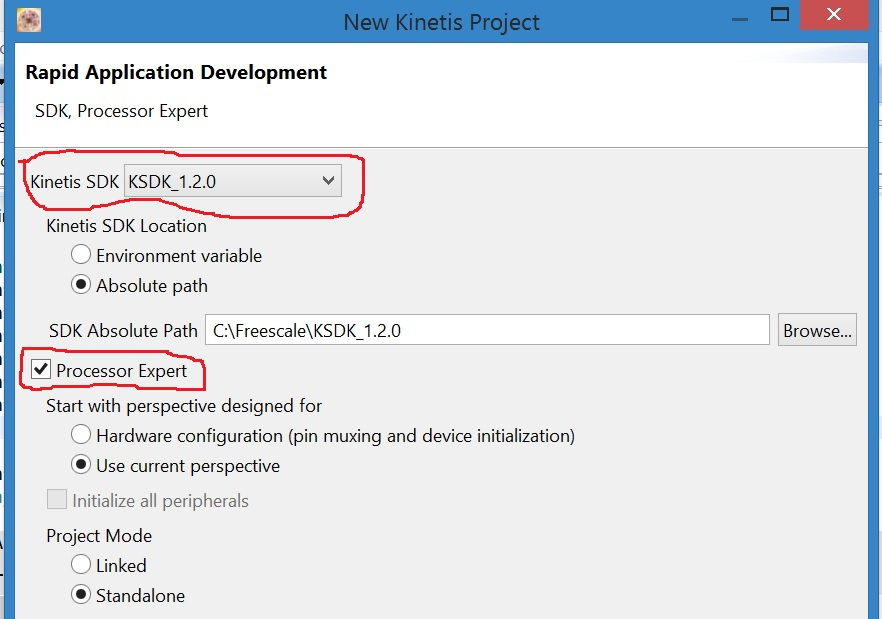This screenshot has width=882, height=619.
Task: Open the Kinetis SDK version dropdown
Action: 232,181
